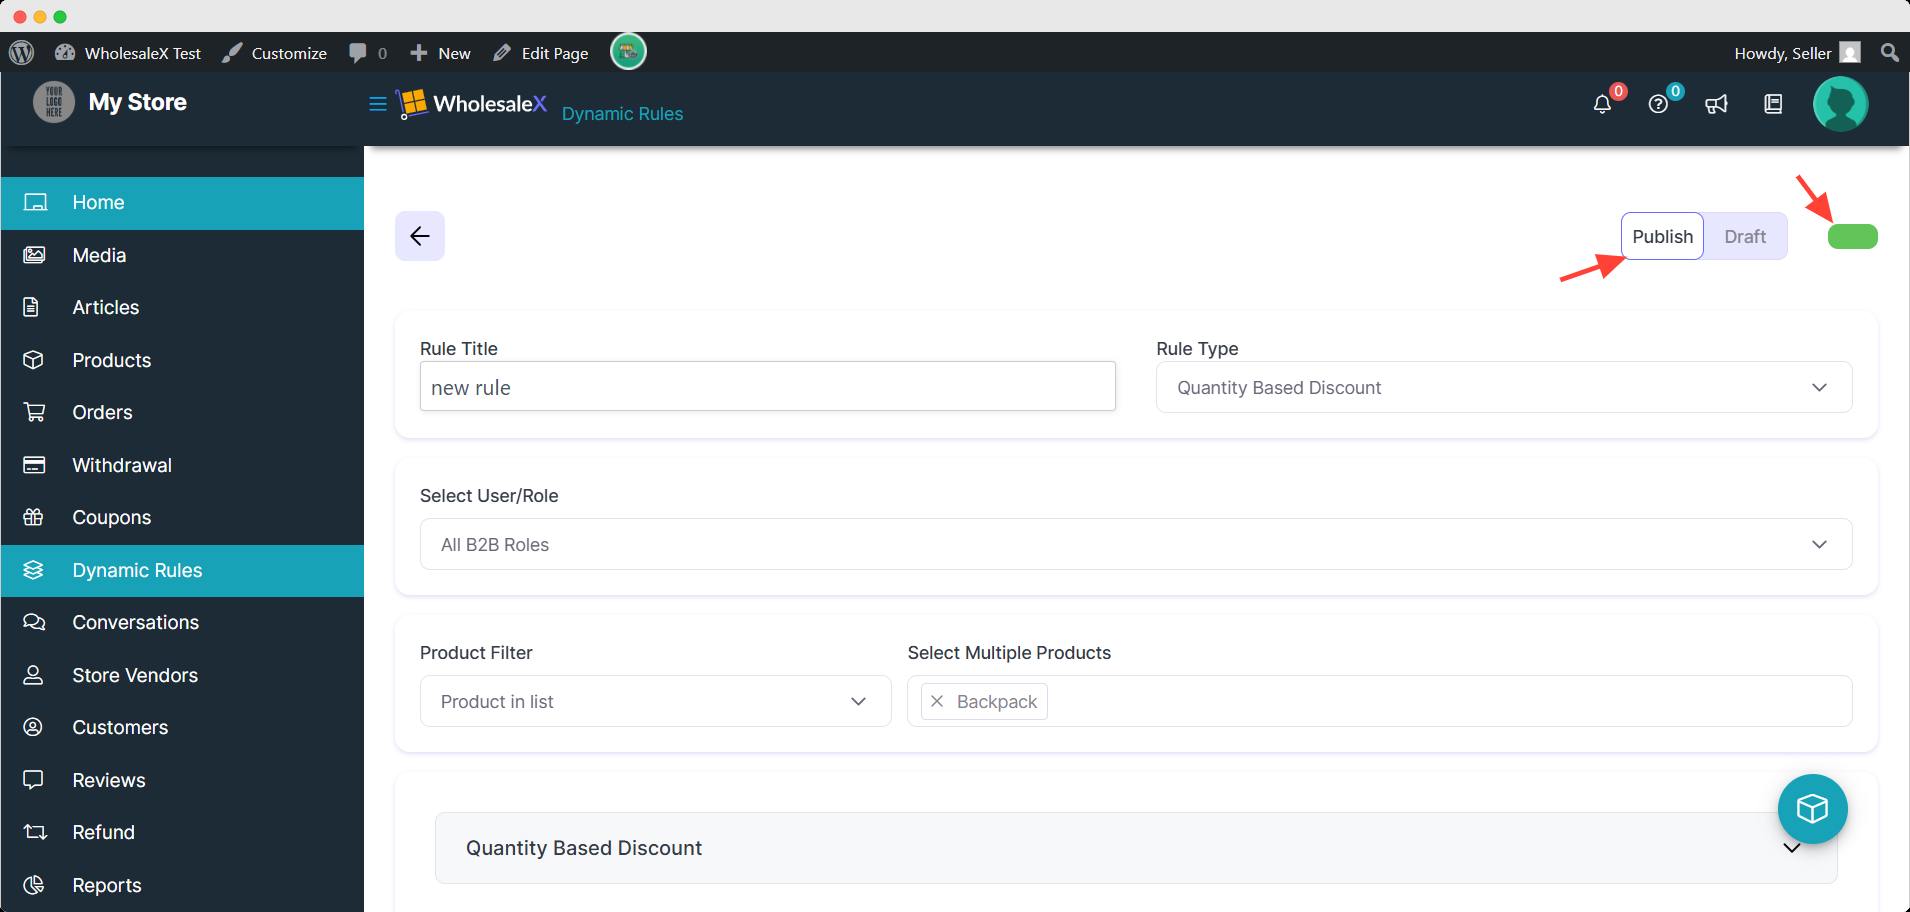
Task: Click the Coupons gift icon
Action: (33, 517)
